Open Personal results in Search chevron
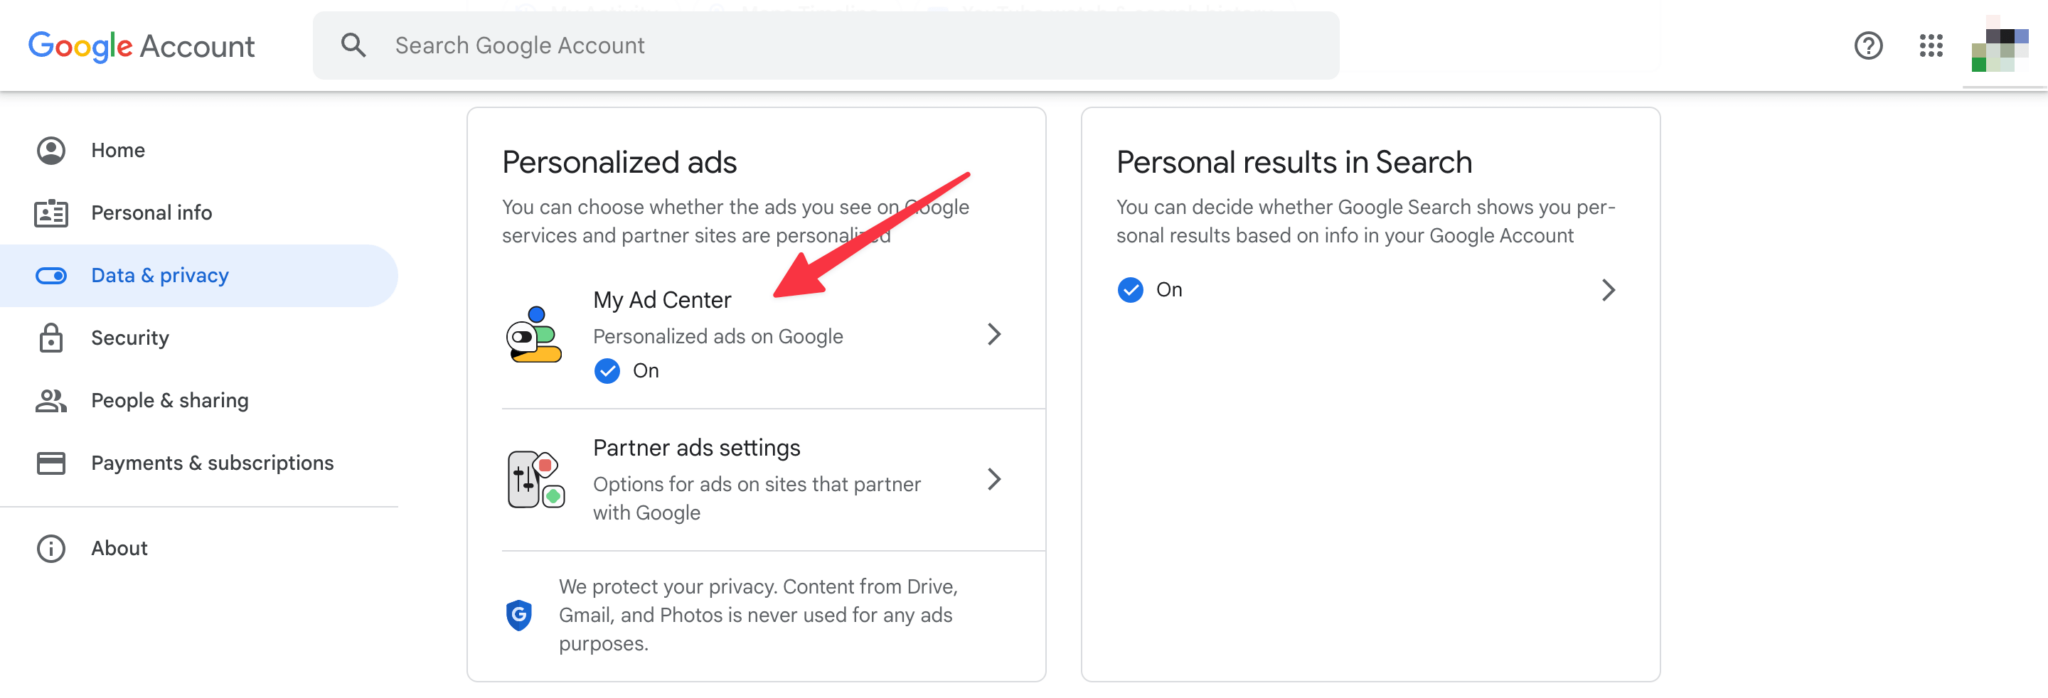The width and height of the screenshot is (2048, 698). pyautogui.click(x=1608, y=290)
